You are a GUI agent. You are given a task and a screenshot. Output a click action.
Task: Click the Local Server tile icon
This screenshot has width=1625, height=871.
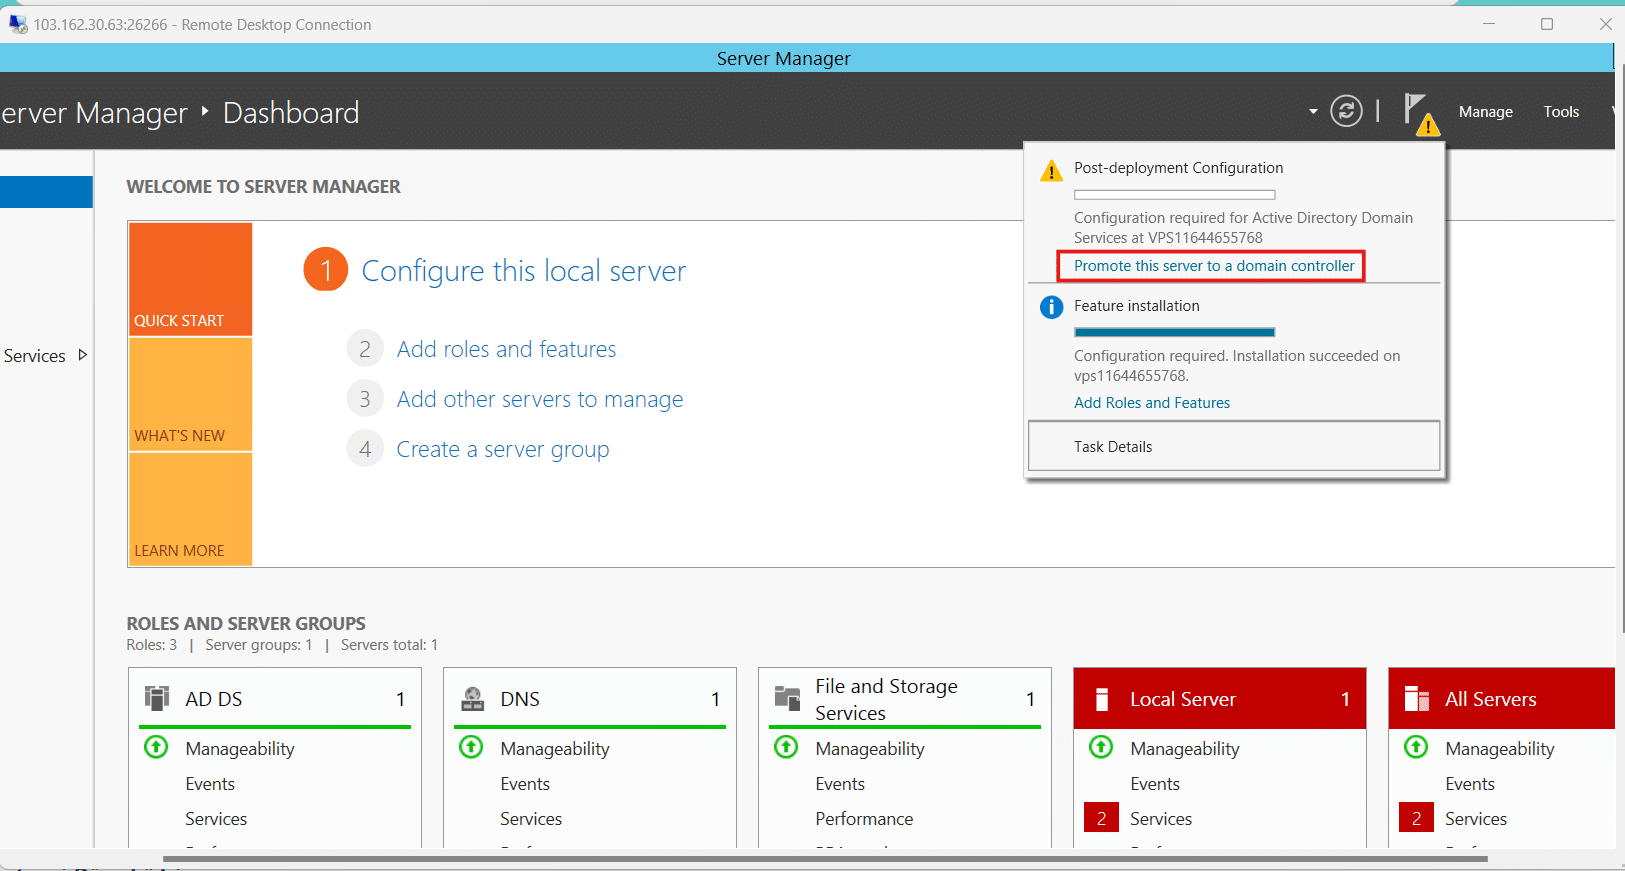1102,699
